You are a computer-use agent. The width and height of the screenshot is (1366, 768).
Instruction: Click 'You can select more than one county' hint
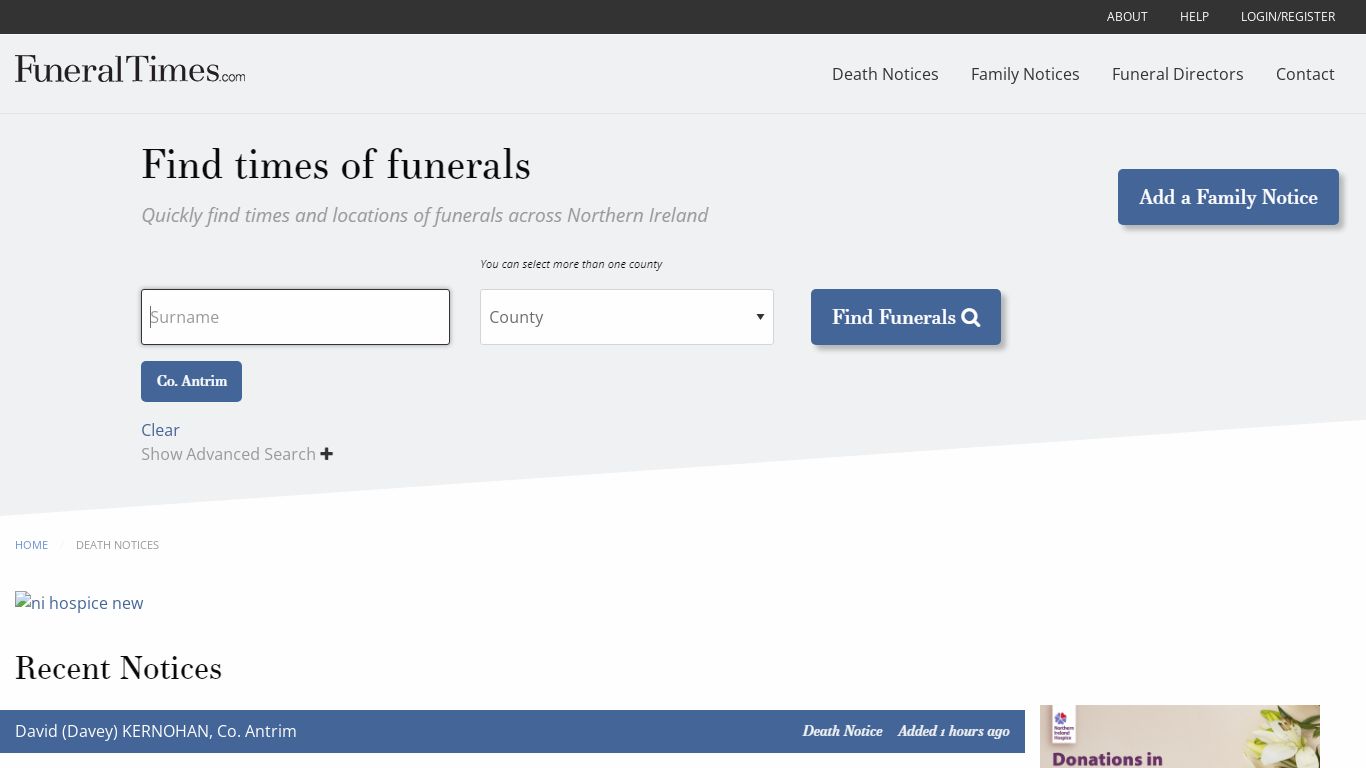click(x=571, y=264)
